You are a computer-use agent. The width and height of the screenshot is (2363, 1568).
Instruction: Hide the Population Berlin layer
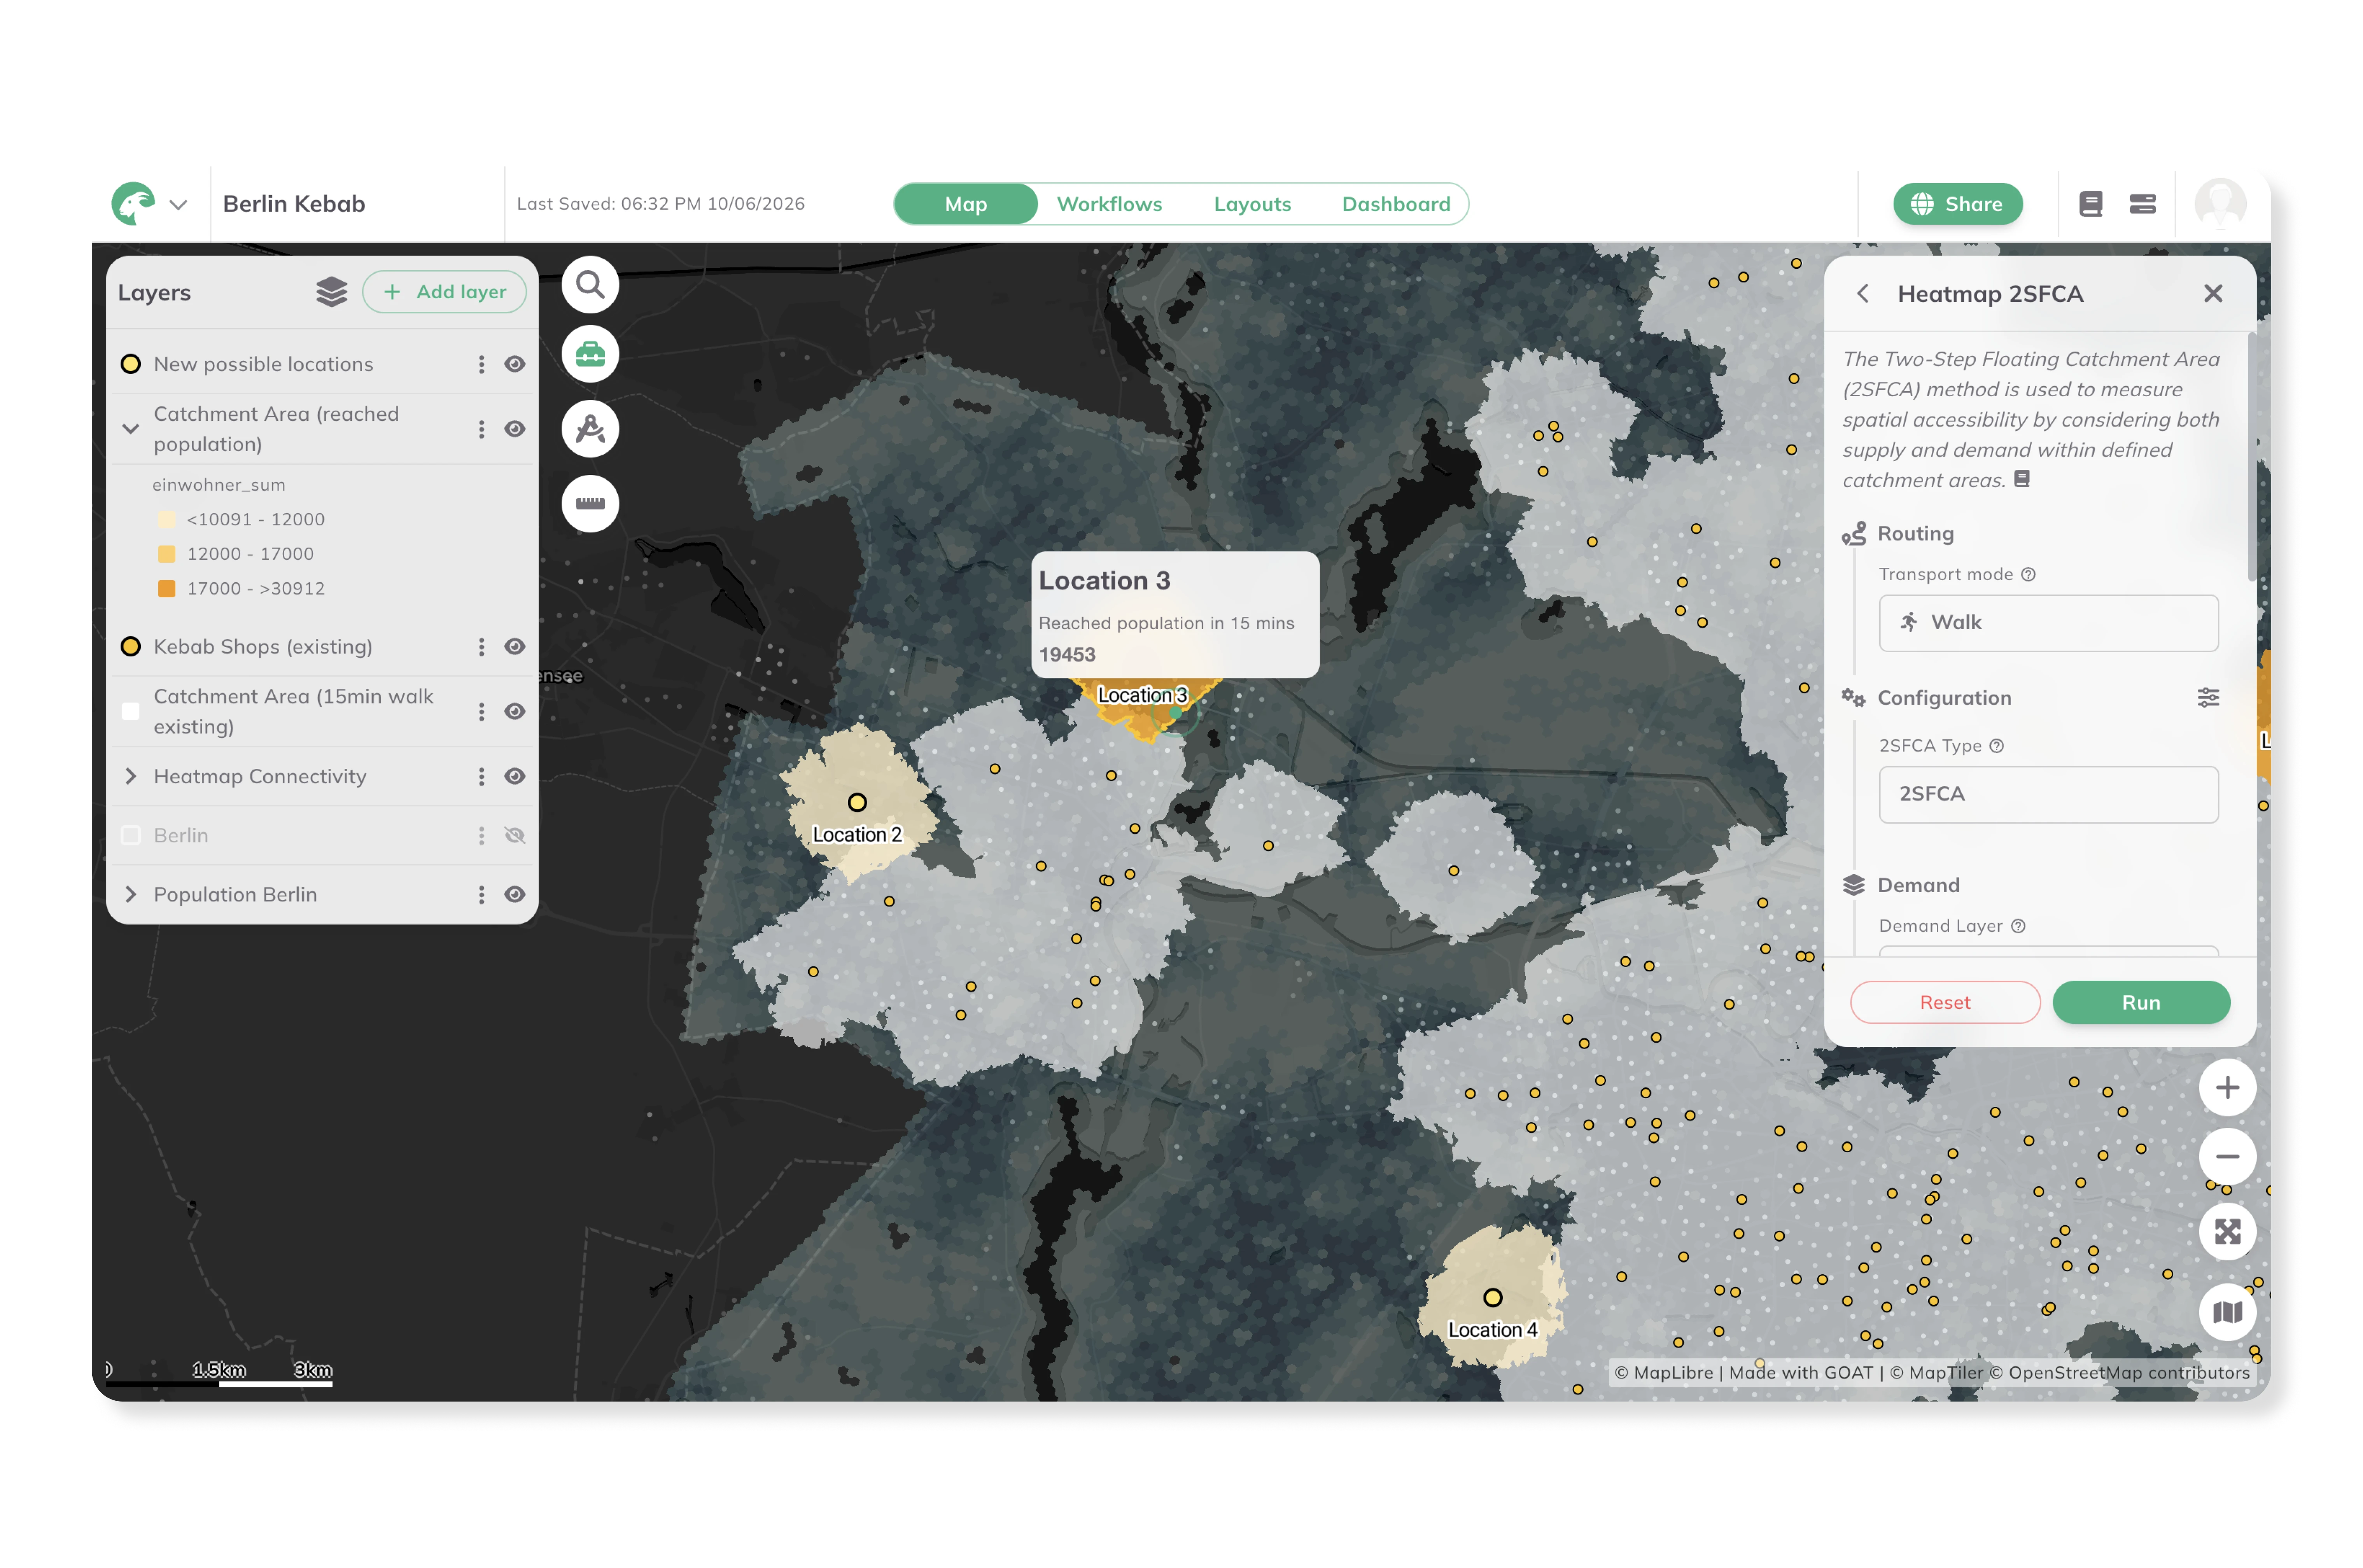(514, 895)
